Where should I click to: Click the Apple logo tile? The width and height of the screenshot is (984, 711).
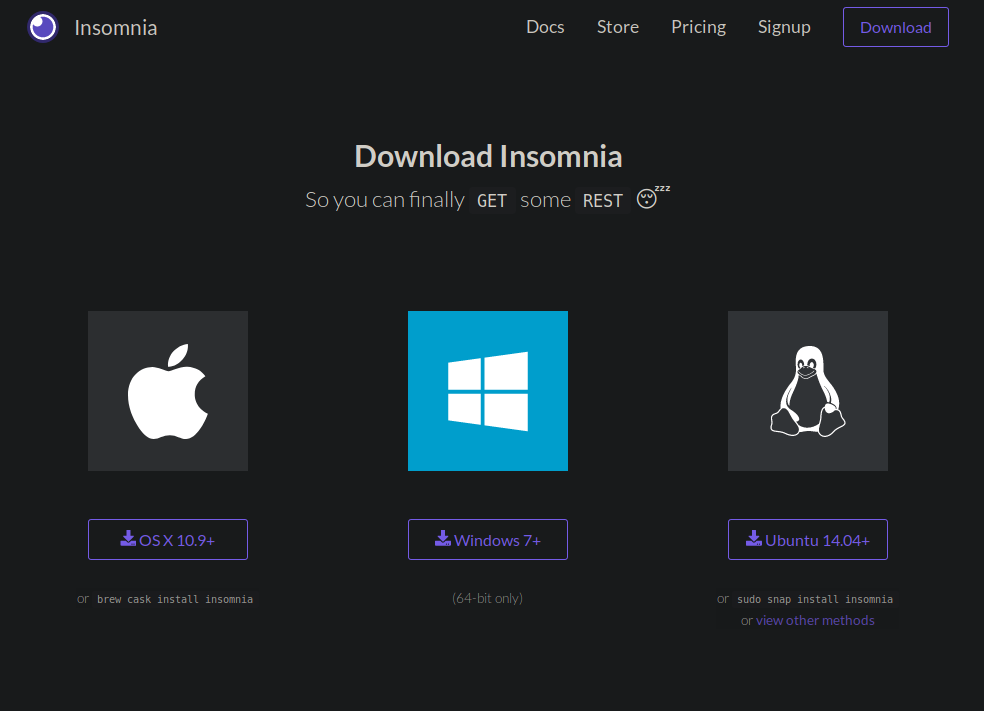point(168,391)
